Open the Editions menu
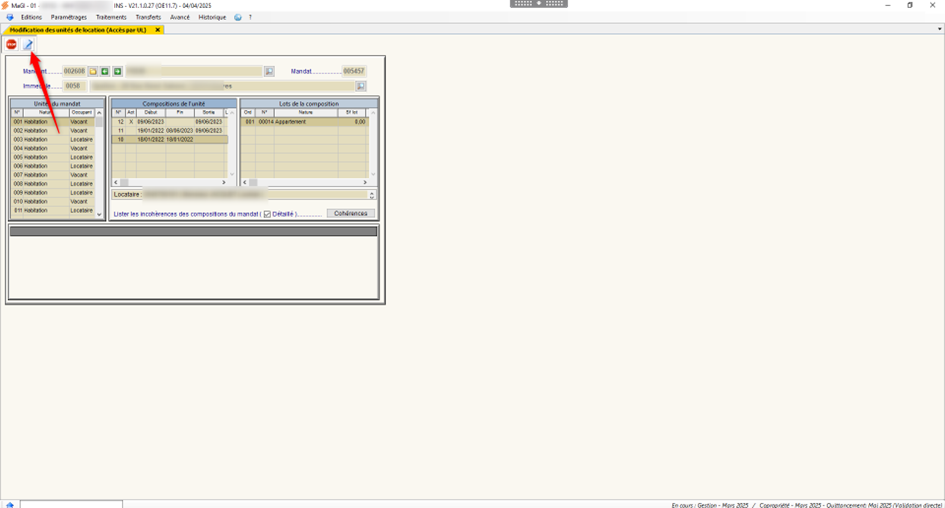The width and height of the screenshot is (945, 508). click(x=31, y=17)
